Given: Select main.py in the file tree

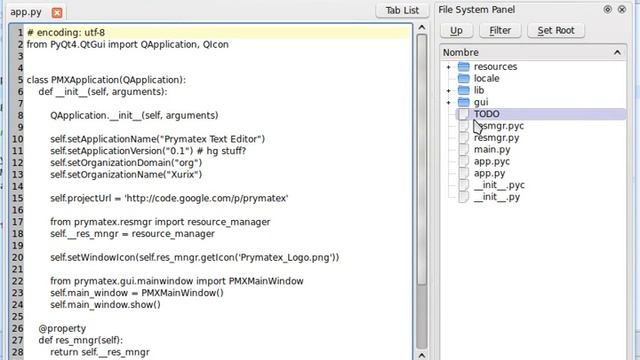Looking at the screenshot, I should (x=492, y=149).
